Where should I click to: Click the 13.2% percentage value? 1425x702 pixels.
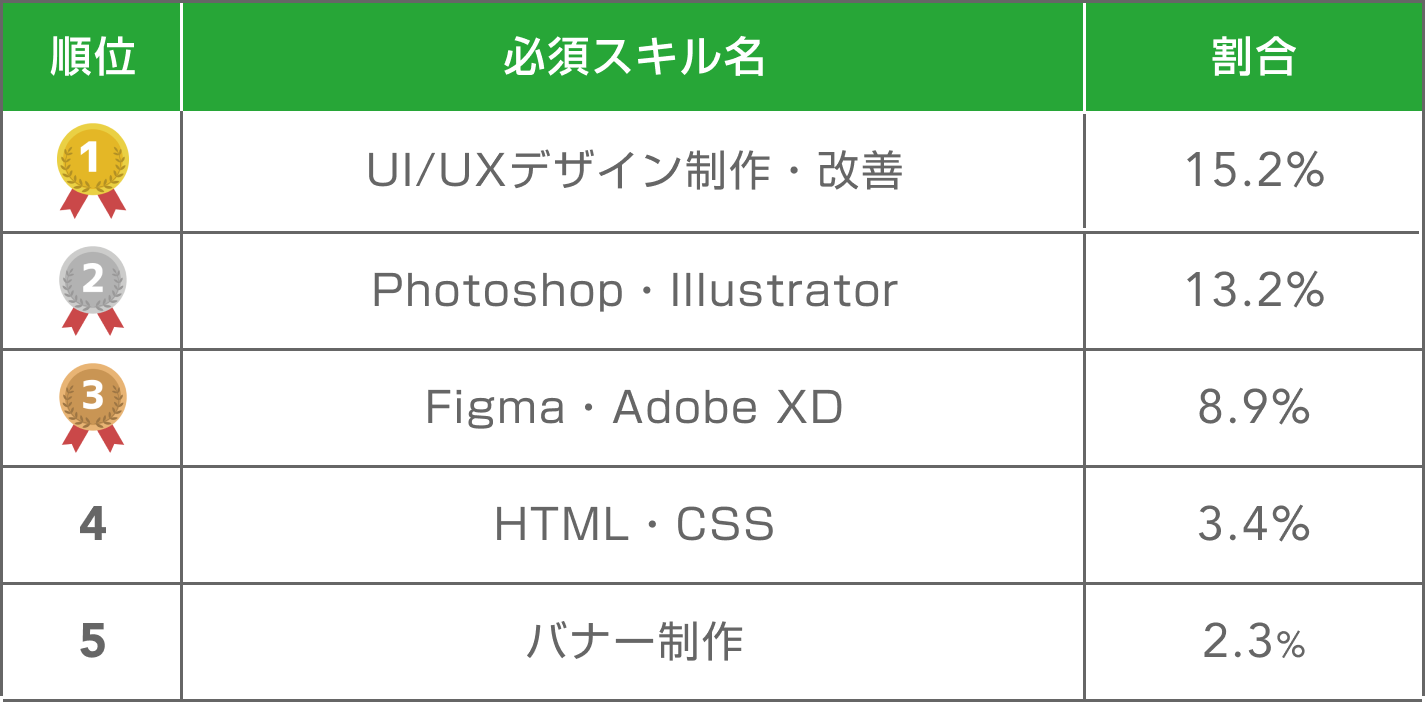tap(1254, 290)
